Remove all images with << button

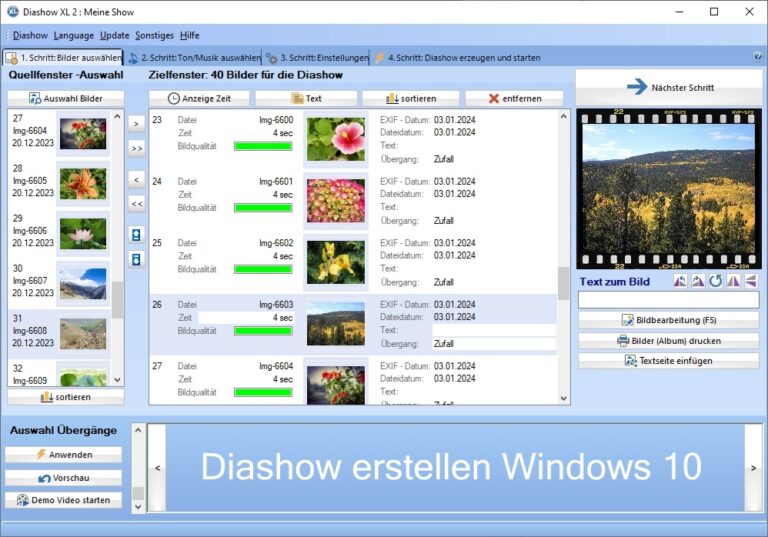click(137, 204)
